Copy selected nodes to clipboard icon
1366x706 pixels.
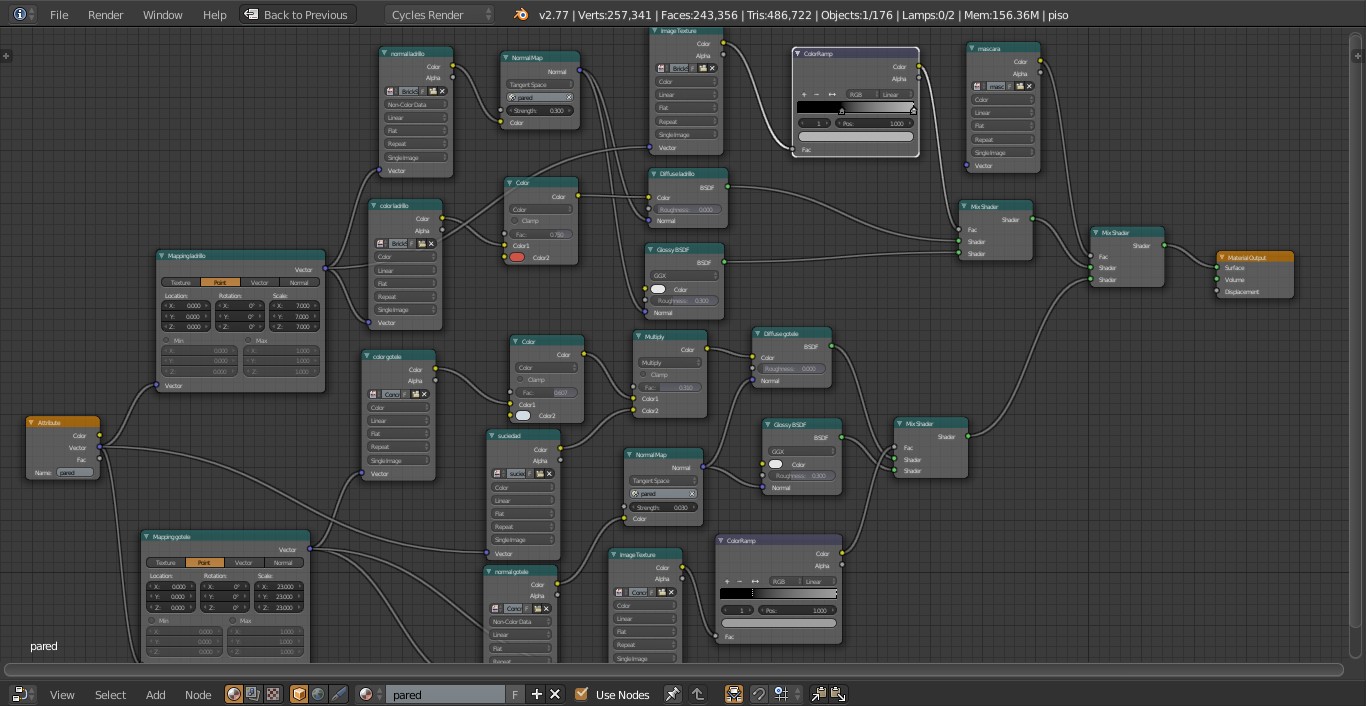(x=818, y=694)
